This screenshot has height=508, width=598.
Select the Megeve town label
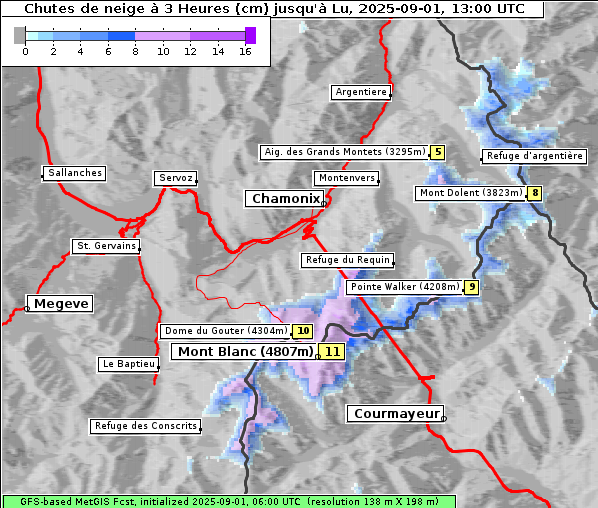coord(60,304)
